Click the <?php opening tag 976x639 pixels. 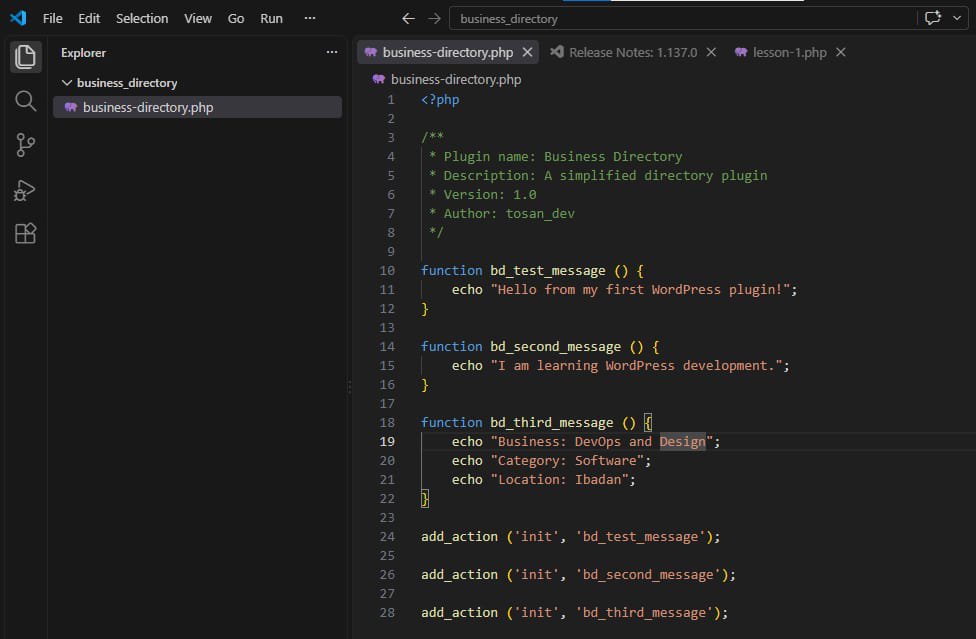coord(440,100)
